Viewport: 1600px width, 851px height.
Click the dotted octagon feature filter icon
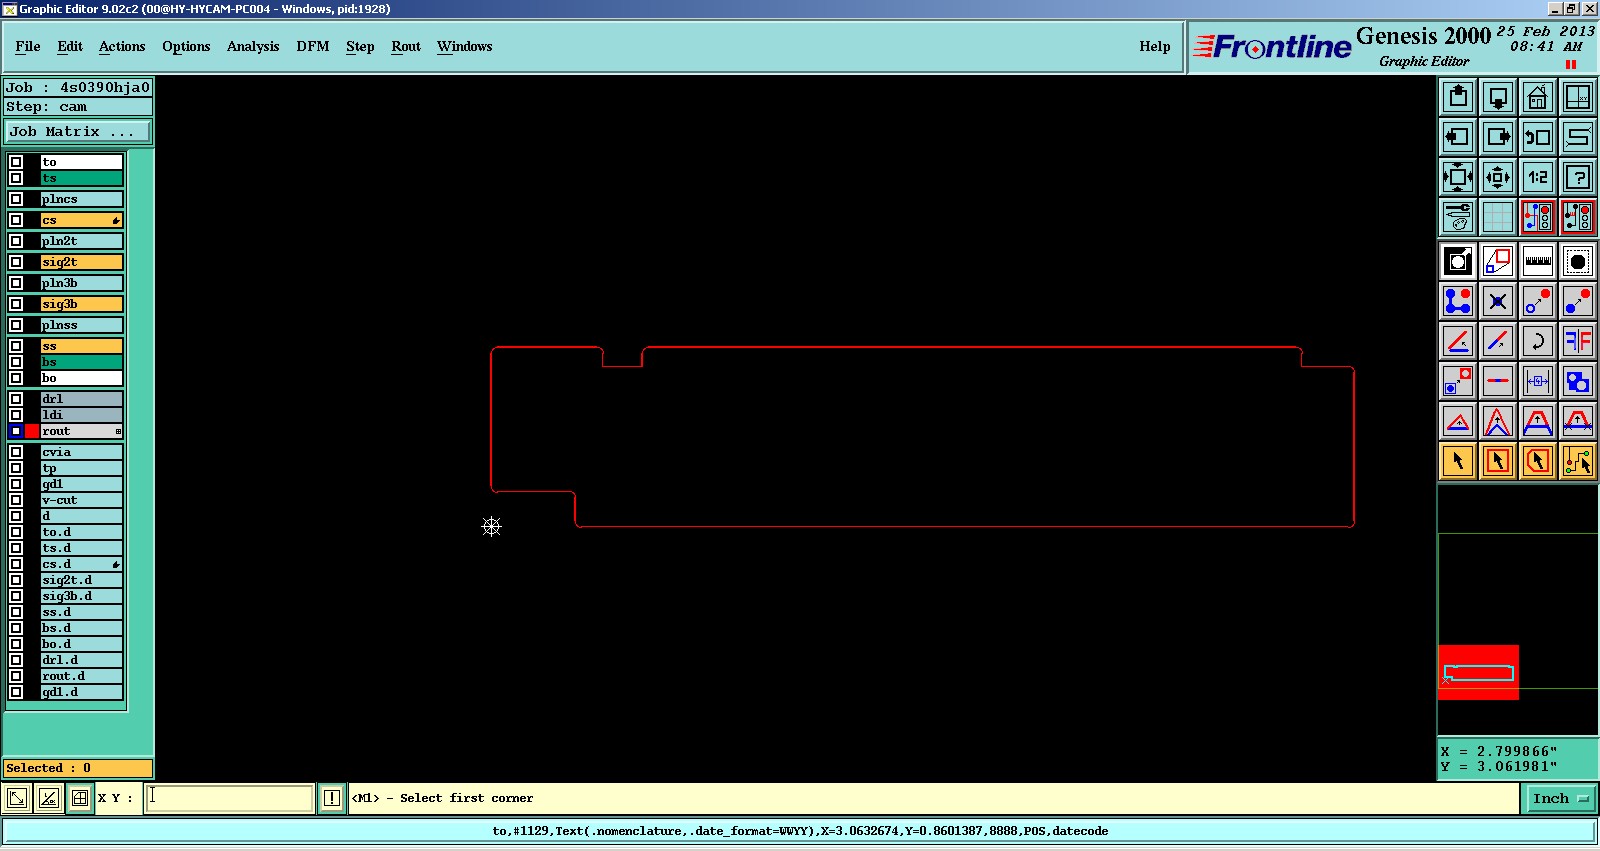pyautogui.click(x=1578, y=262)
